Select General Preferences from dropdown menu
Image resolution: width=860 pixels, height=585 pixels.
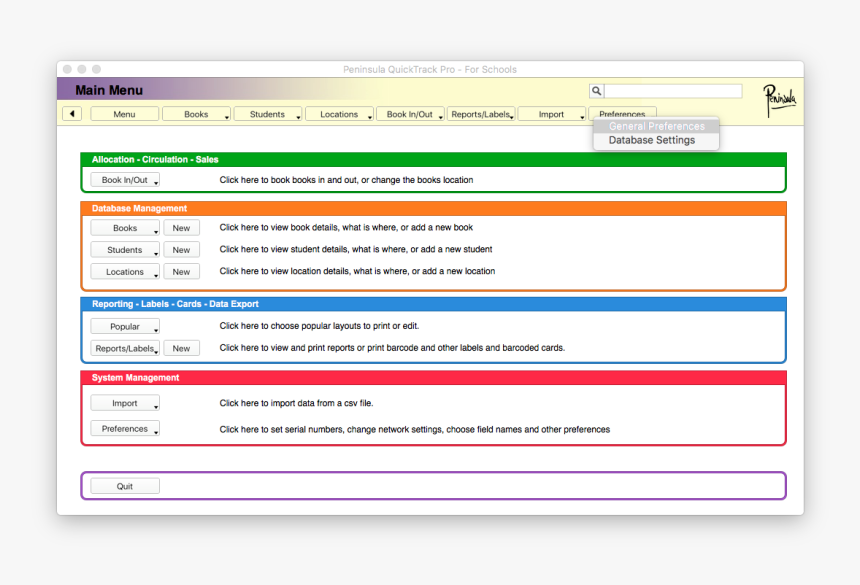coord(656,126)
